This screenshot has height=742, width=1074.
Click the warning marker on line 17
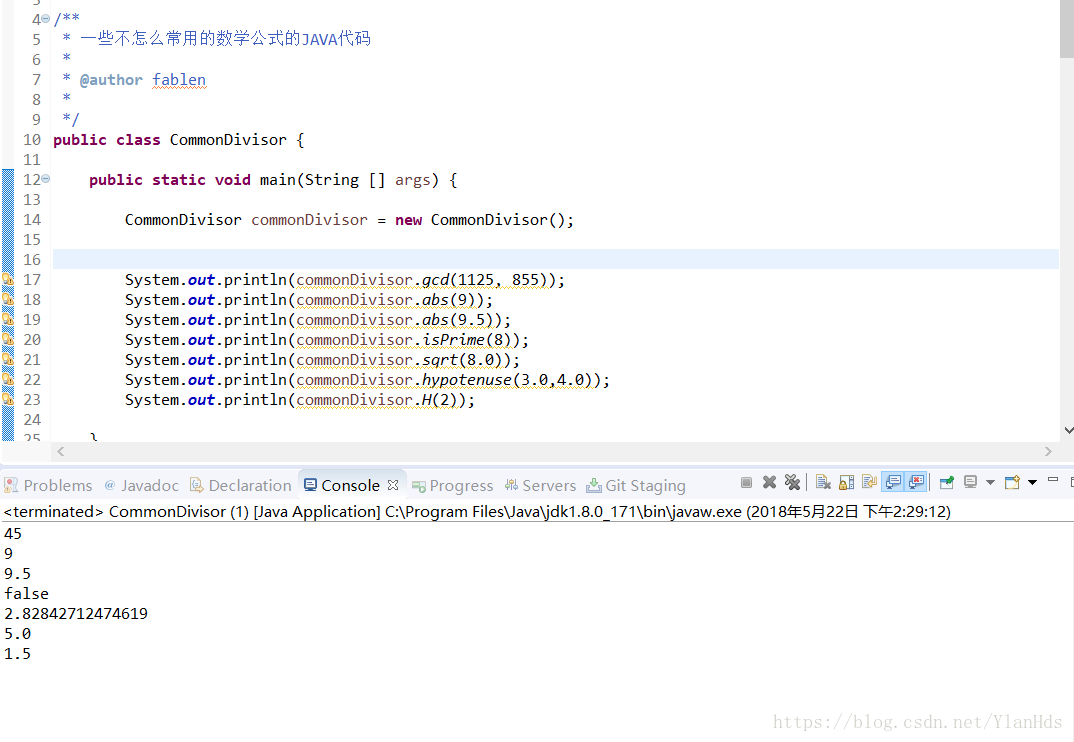8,280
